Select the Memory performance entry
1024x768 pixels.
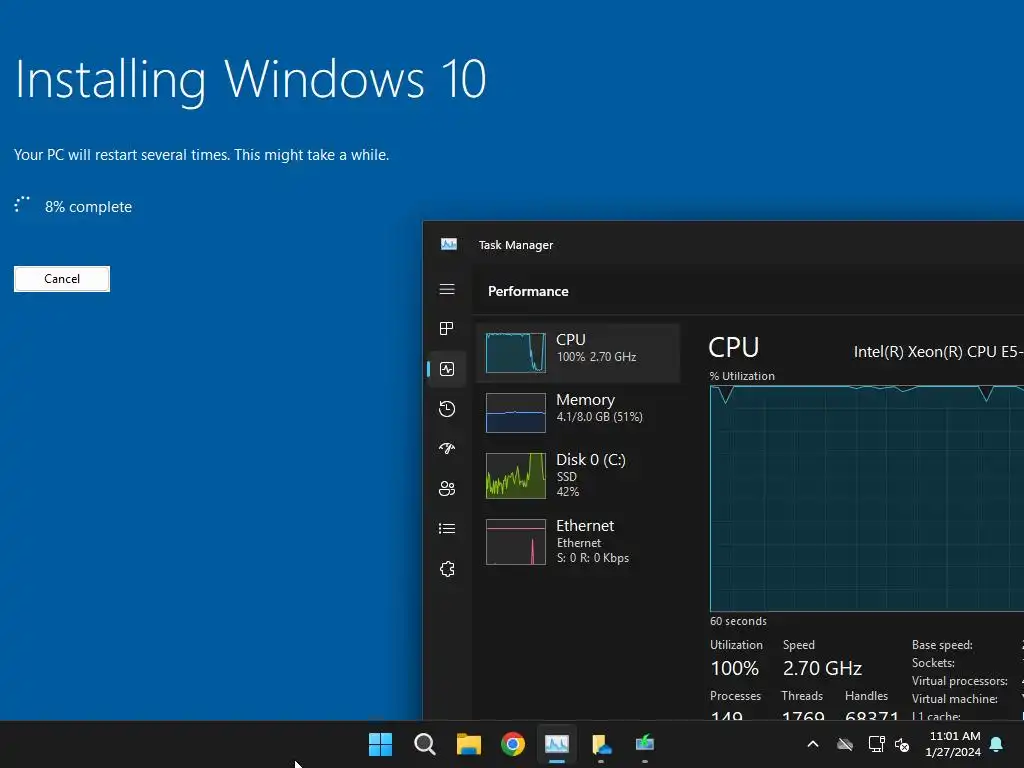point(579,413)
